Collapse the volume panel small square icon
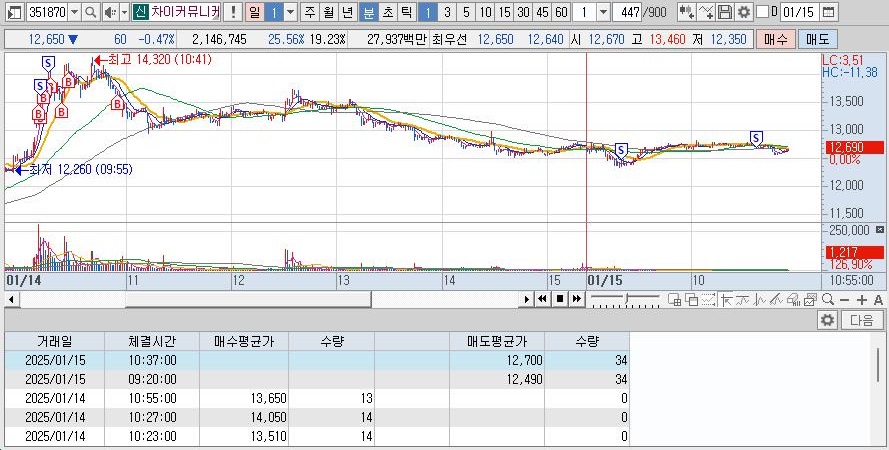Image resolution: width=889 pixels, height=450 pixels. [879, 230]
